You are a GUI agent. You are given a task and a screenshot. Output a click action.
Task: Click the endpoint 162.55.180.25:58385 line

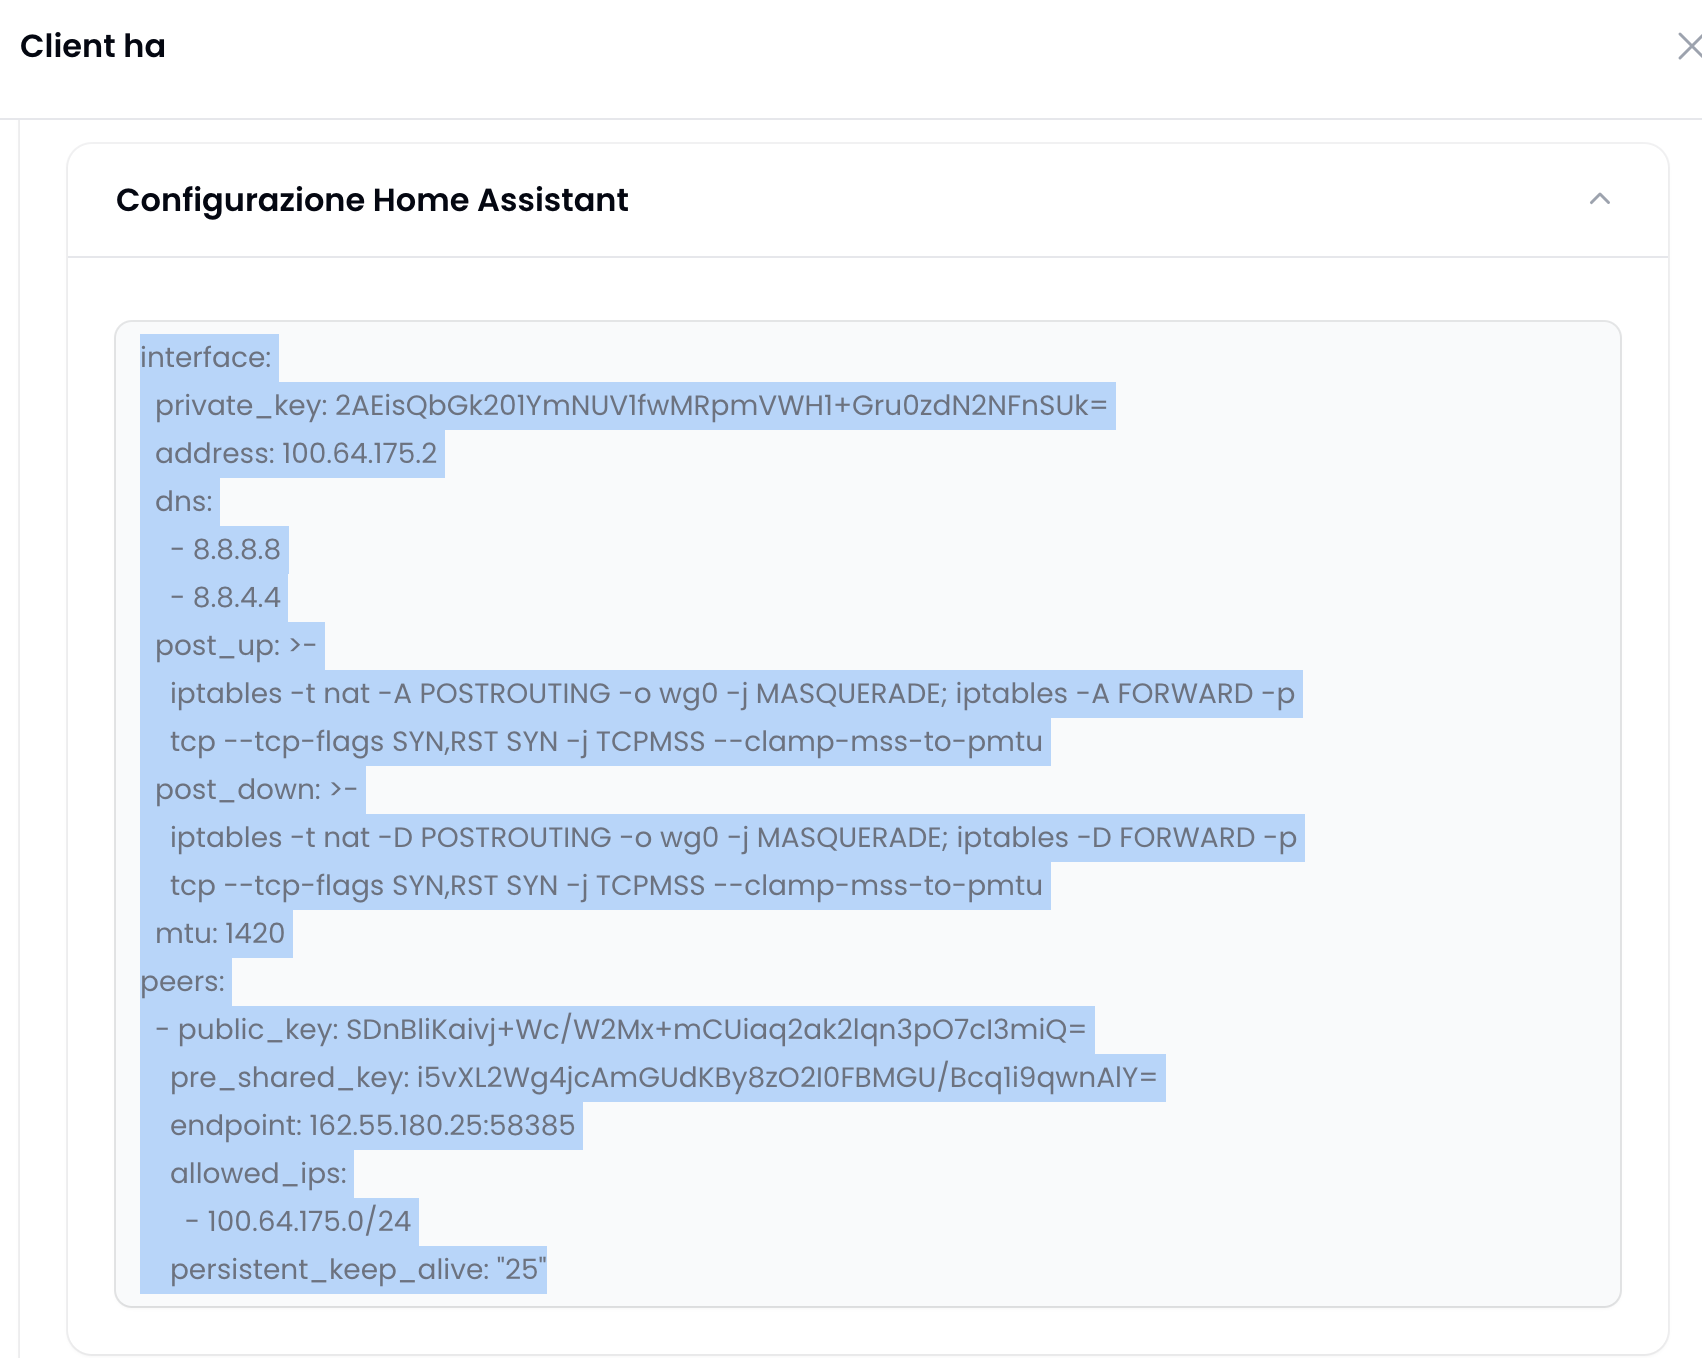click(x=373, y=1125)
